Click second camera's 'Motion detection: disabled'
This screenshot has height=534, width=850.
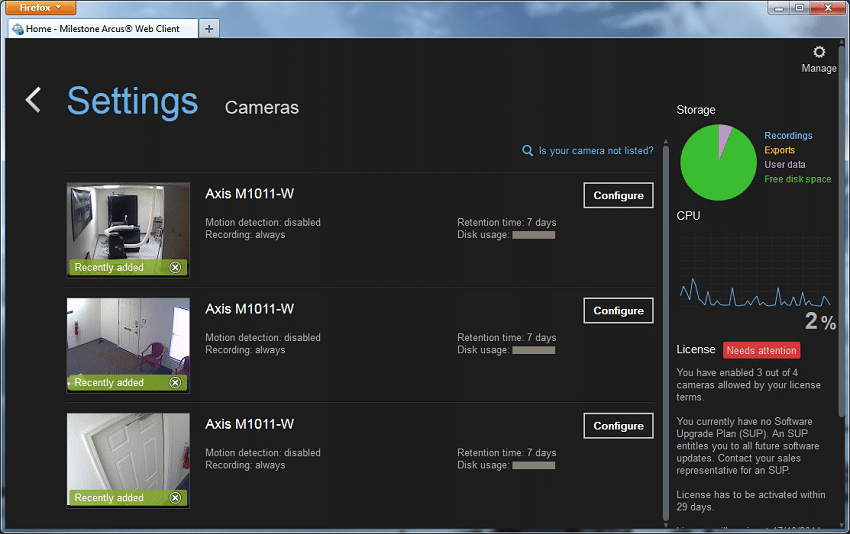[263, 337]
